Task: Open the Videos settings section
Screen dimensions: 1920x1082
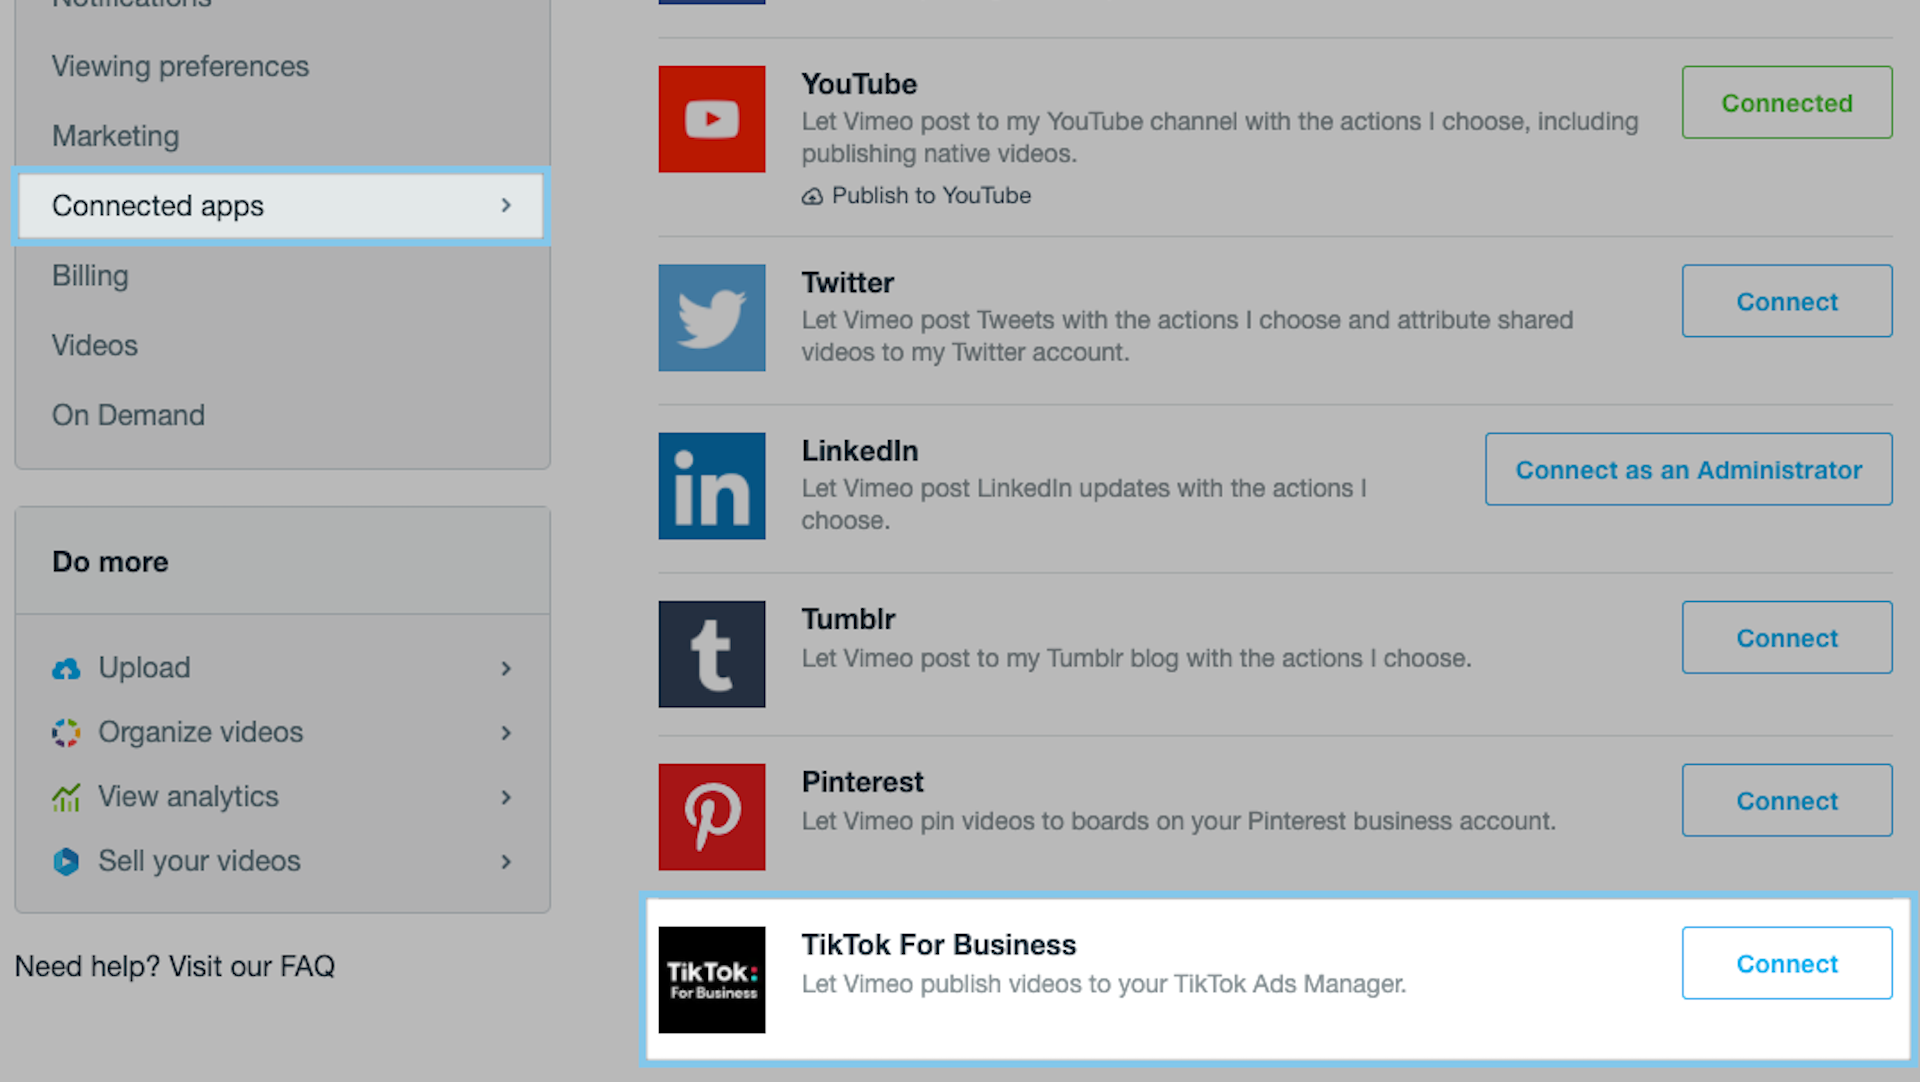Action: click(95, 345)
